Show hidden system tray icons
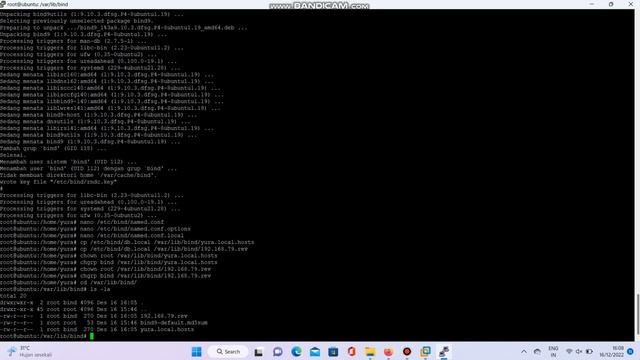Image resolution: width=640 pixels, height=360 pixels. tap(524, 351)
